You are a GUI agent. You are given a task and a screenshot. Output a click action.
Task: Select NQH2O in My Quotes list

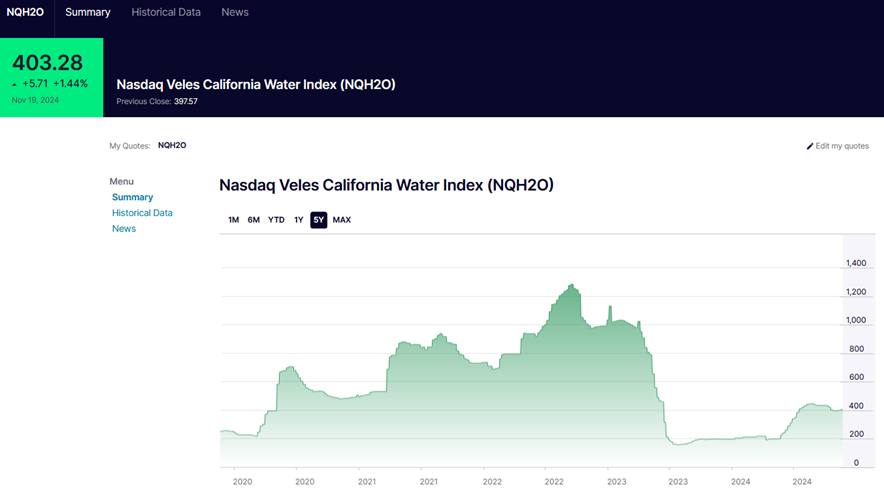click(172, 145)
